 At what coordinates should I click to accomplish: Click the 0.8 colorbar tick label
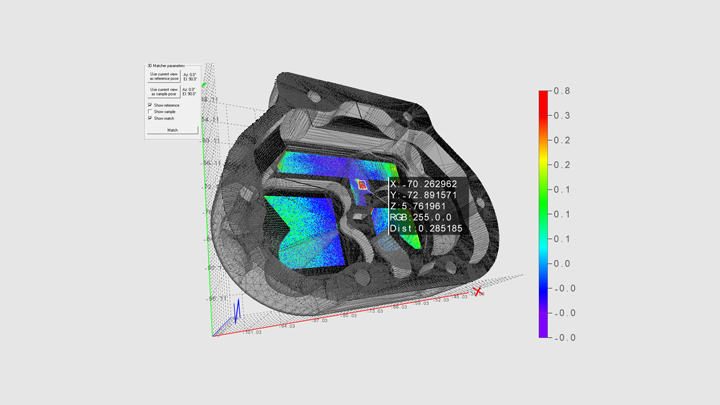coord(560,92)
